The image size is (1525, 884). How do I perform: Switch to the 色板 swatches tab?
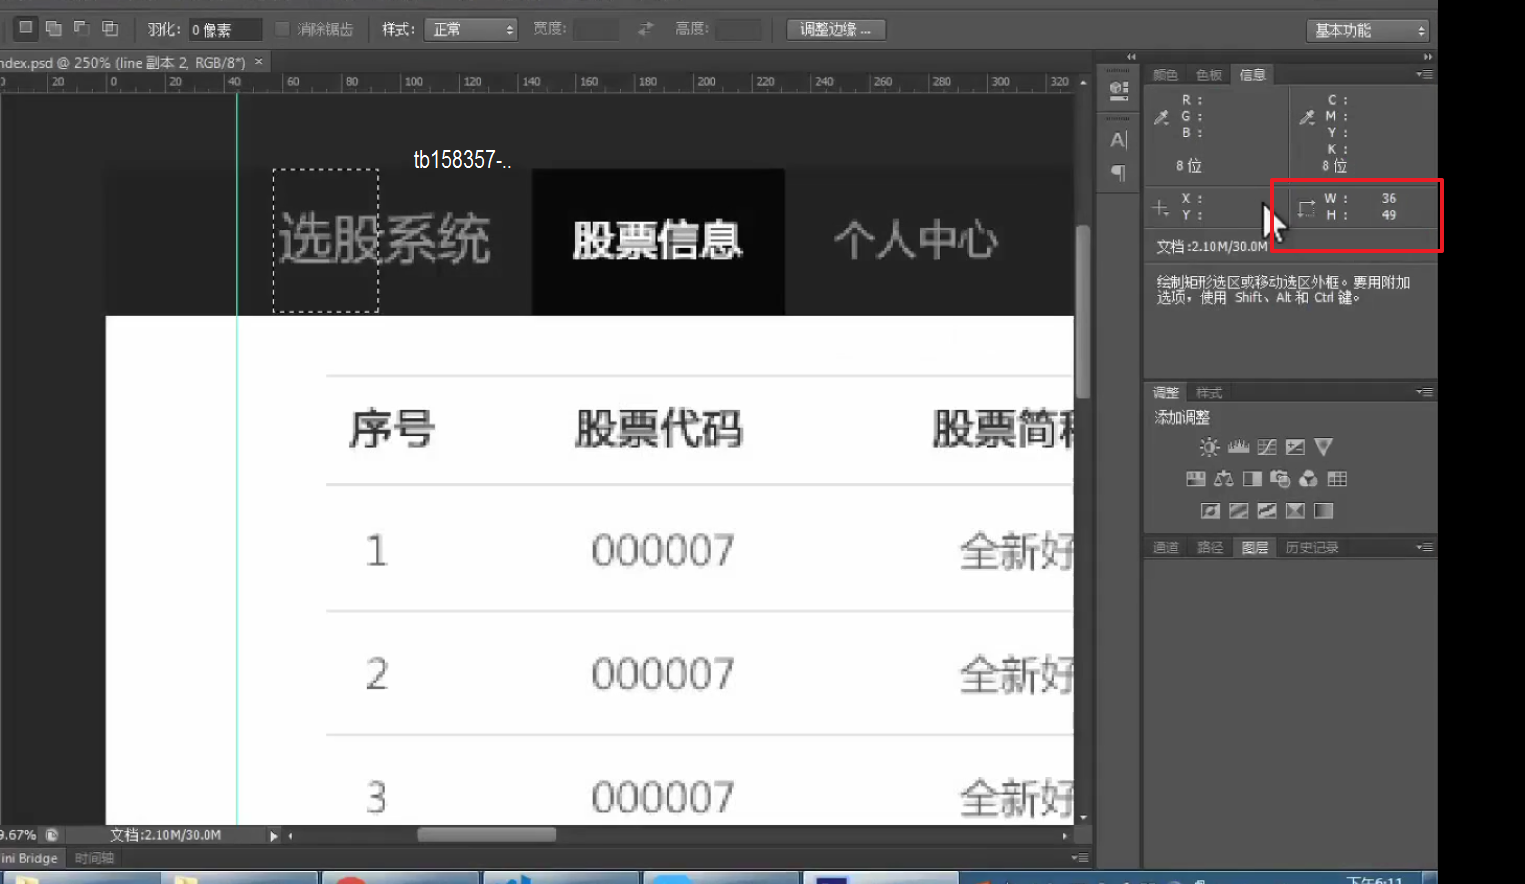pyautogui.click(x=1209, y=75)
